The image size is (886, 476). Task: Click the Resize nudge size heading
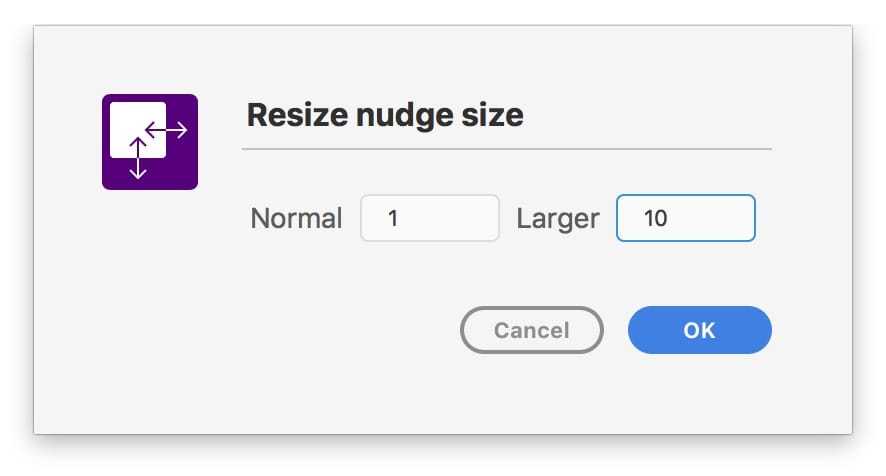384,115
